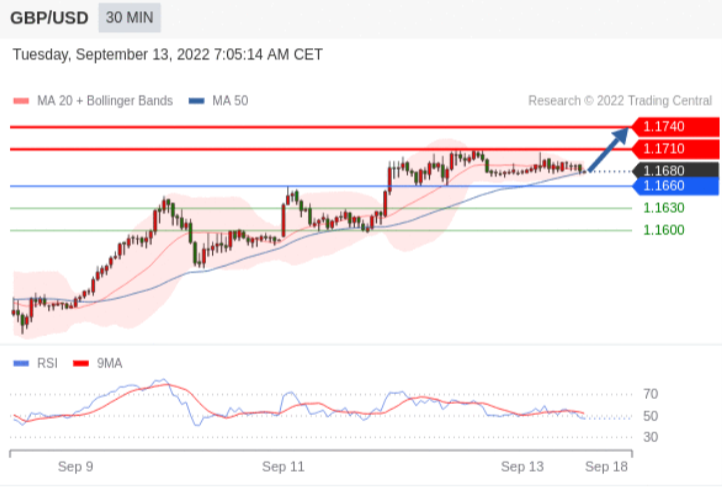Select the 1.1660 pivot price tag
This screenshot has height=493, width=722.
pyautogui.click(x=675, y=186)
